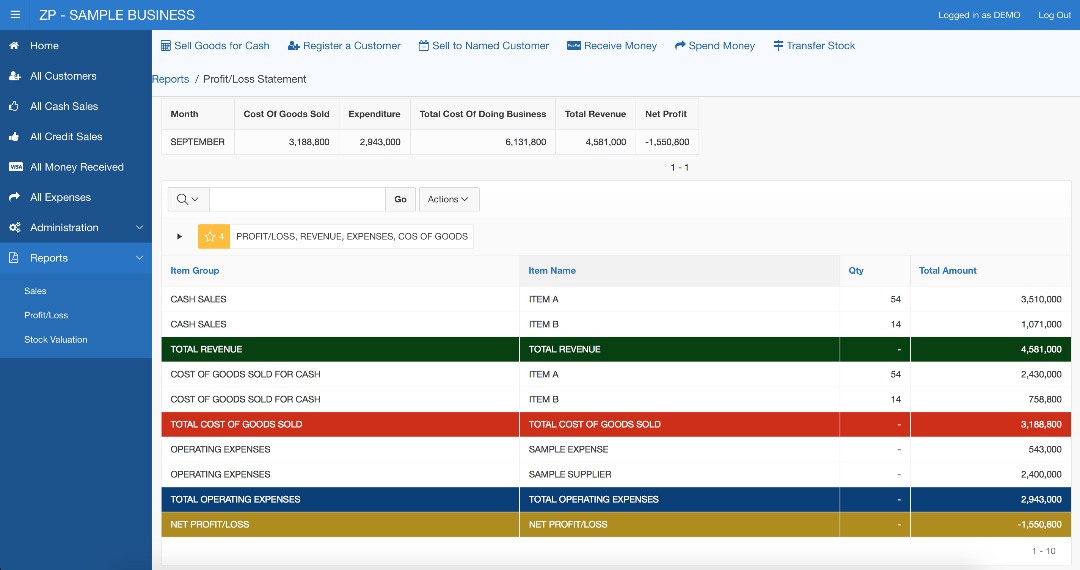Image resolution: width=1080 pixels, height=570 pixels.
Task: Click the All Customers sidebar icon
Action: (x=14, y=76)
